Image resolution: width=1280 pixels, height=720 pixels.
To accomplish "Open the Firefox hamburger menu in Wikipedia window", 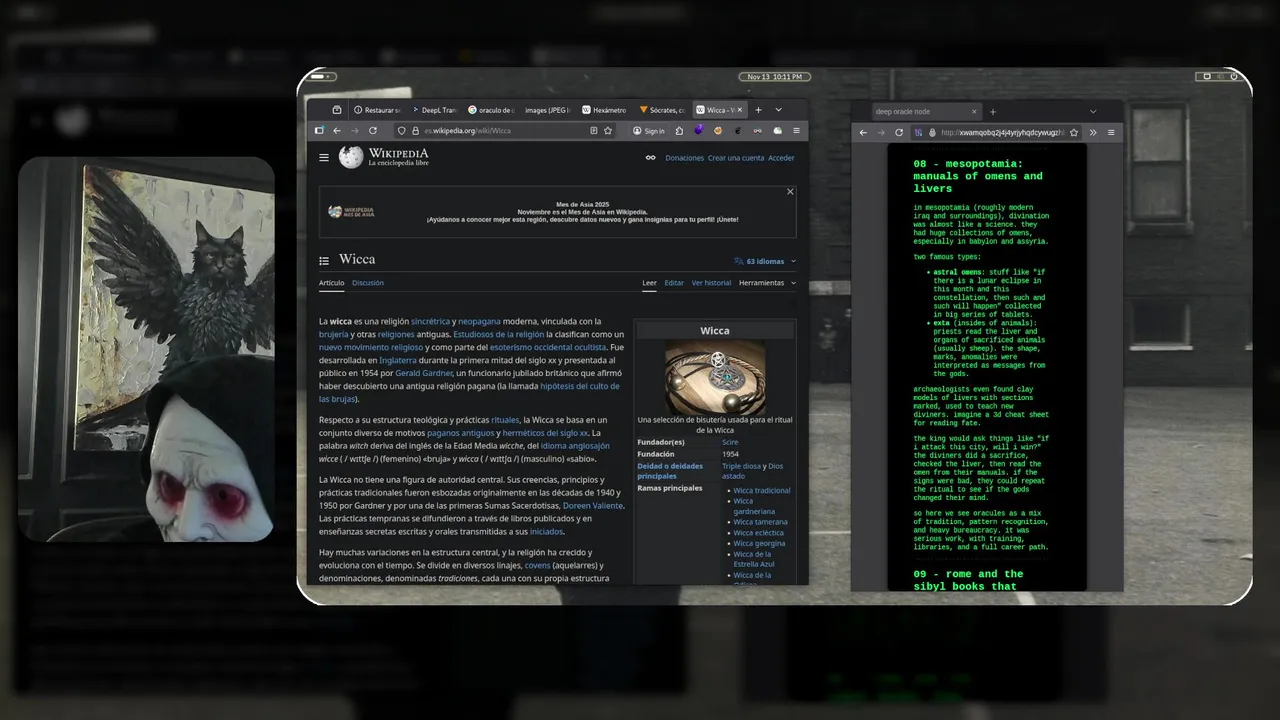I will [796, 131].
